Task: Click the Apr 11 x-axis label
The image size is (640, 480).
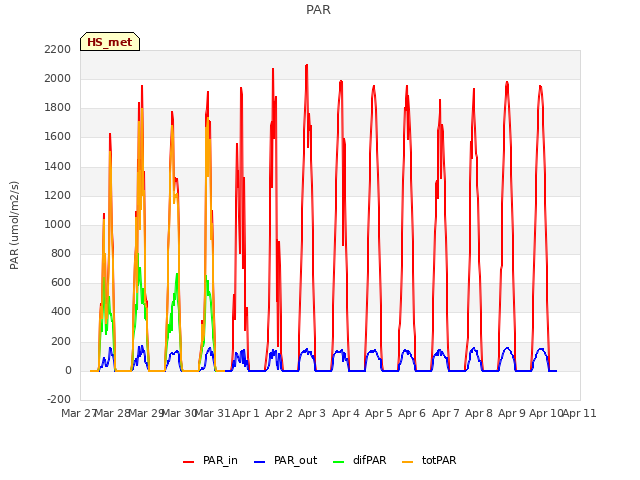Action: coord(580,413)
